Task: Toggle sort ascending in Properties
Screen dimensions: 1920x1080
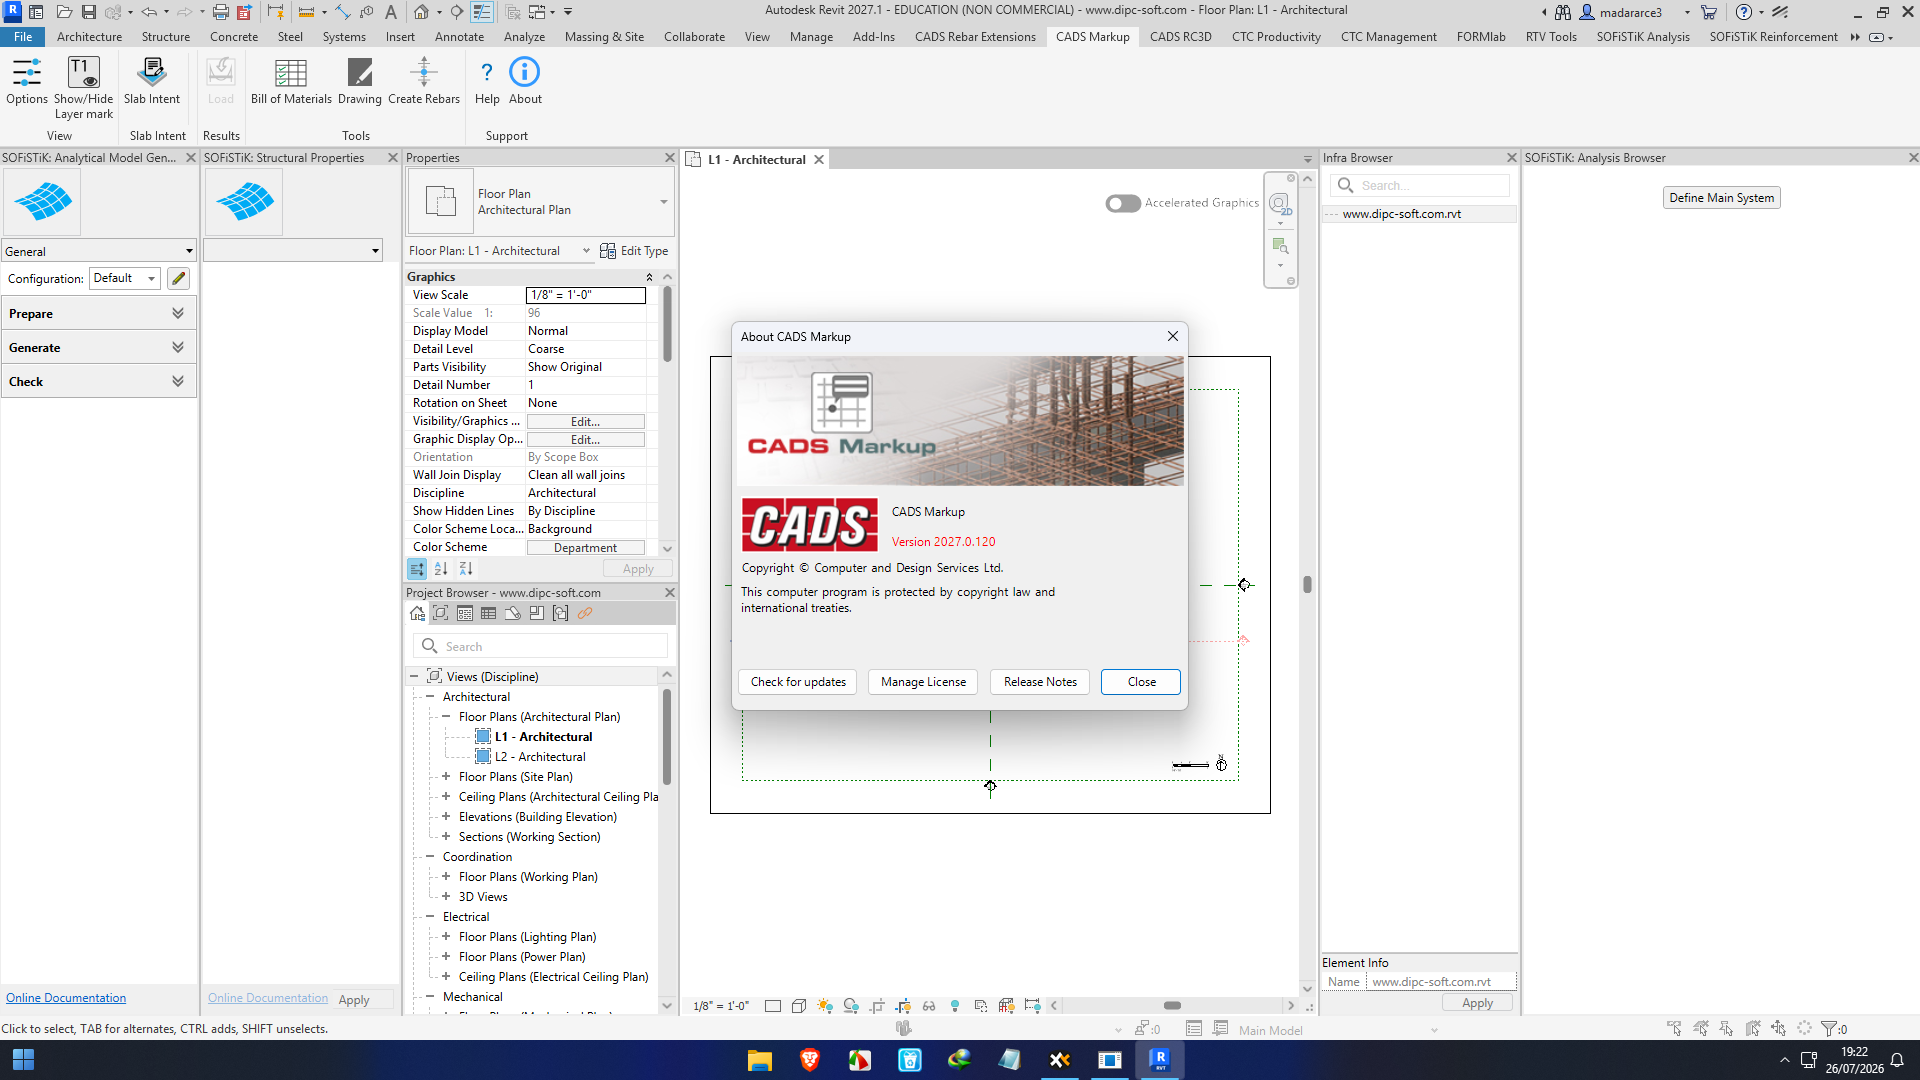Action: 441,569
